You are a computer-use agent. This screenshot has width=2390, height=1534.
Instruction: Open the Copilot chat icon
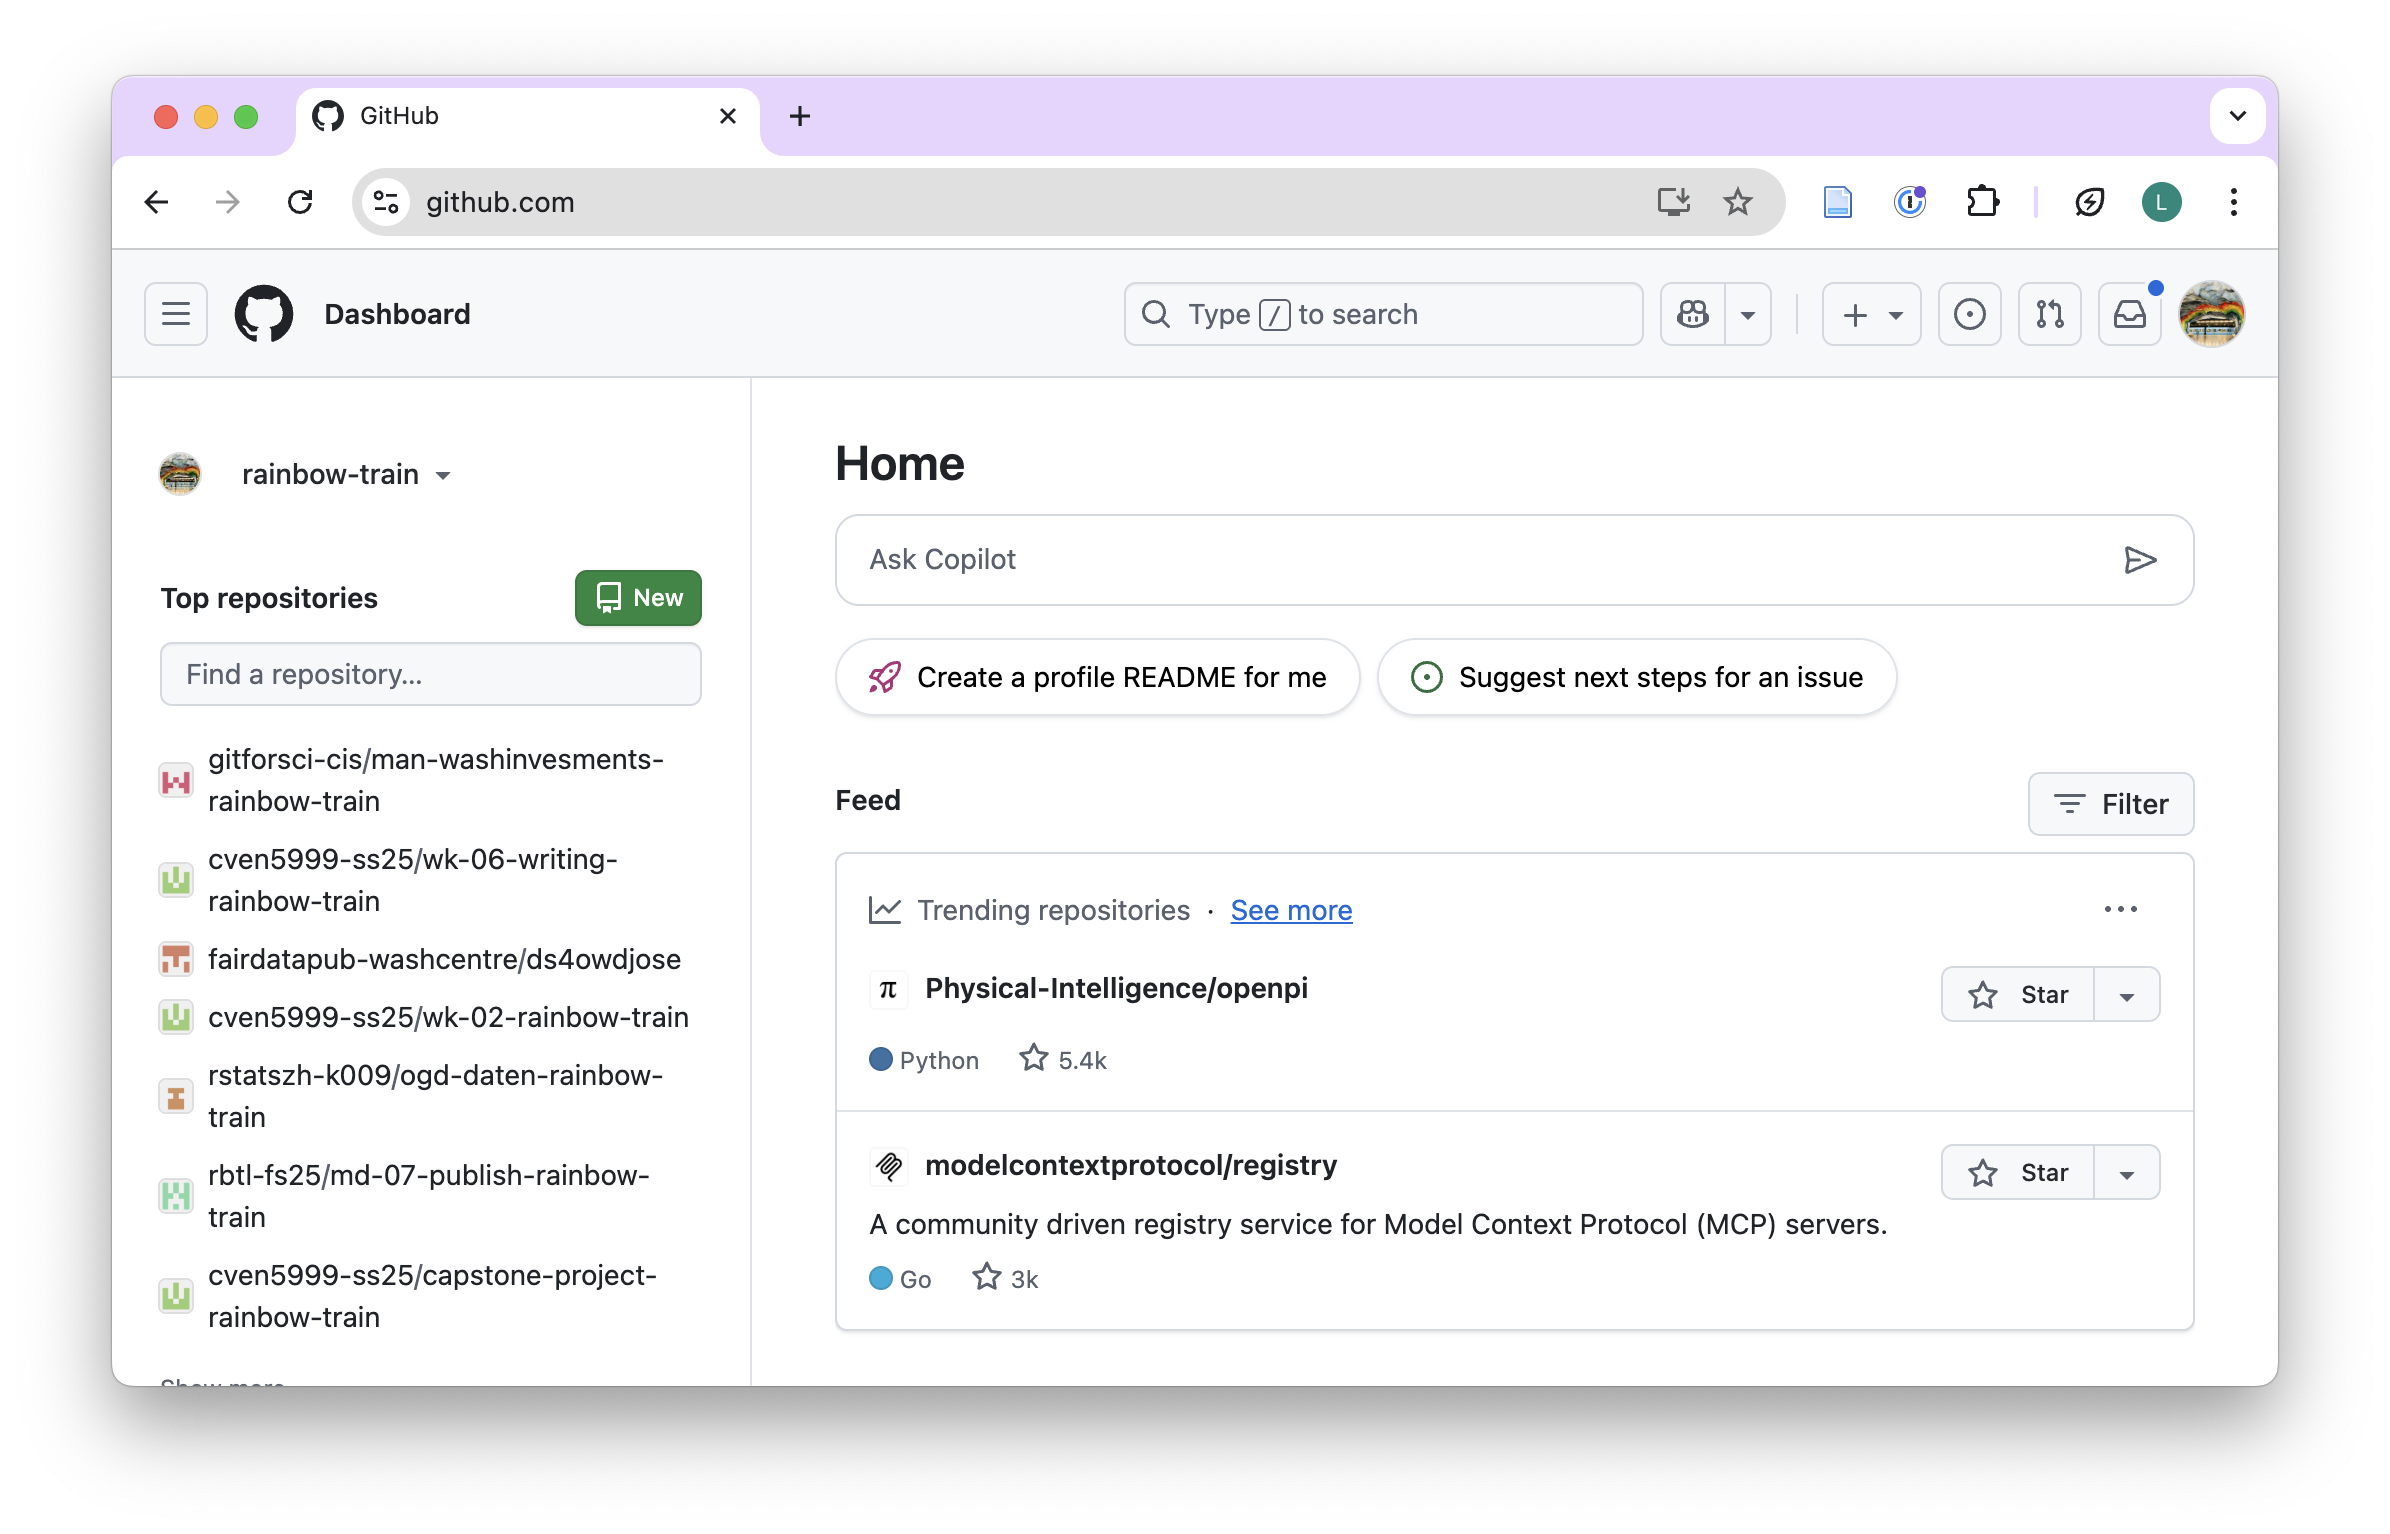pos(1692,314)
